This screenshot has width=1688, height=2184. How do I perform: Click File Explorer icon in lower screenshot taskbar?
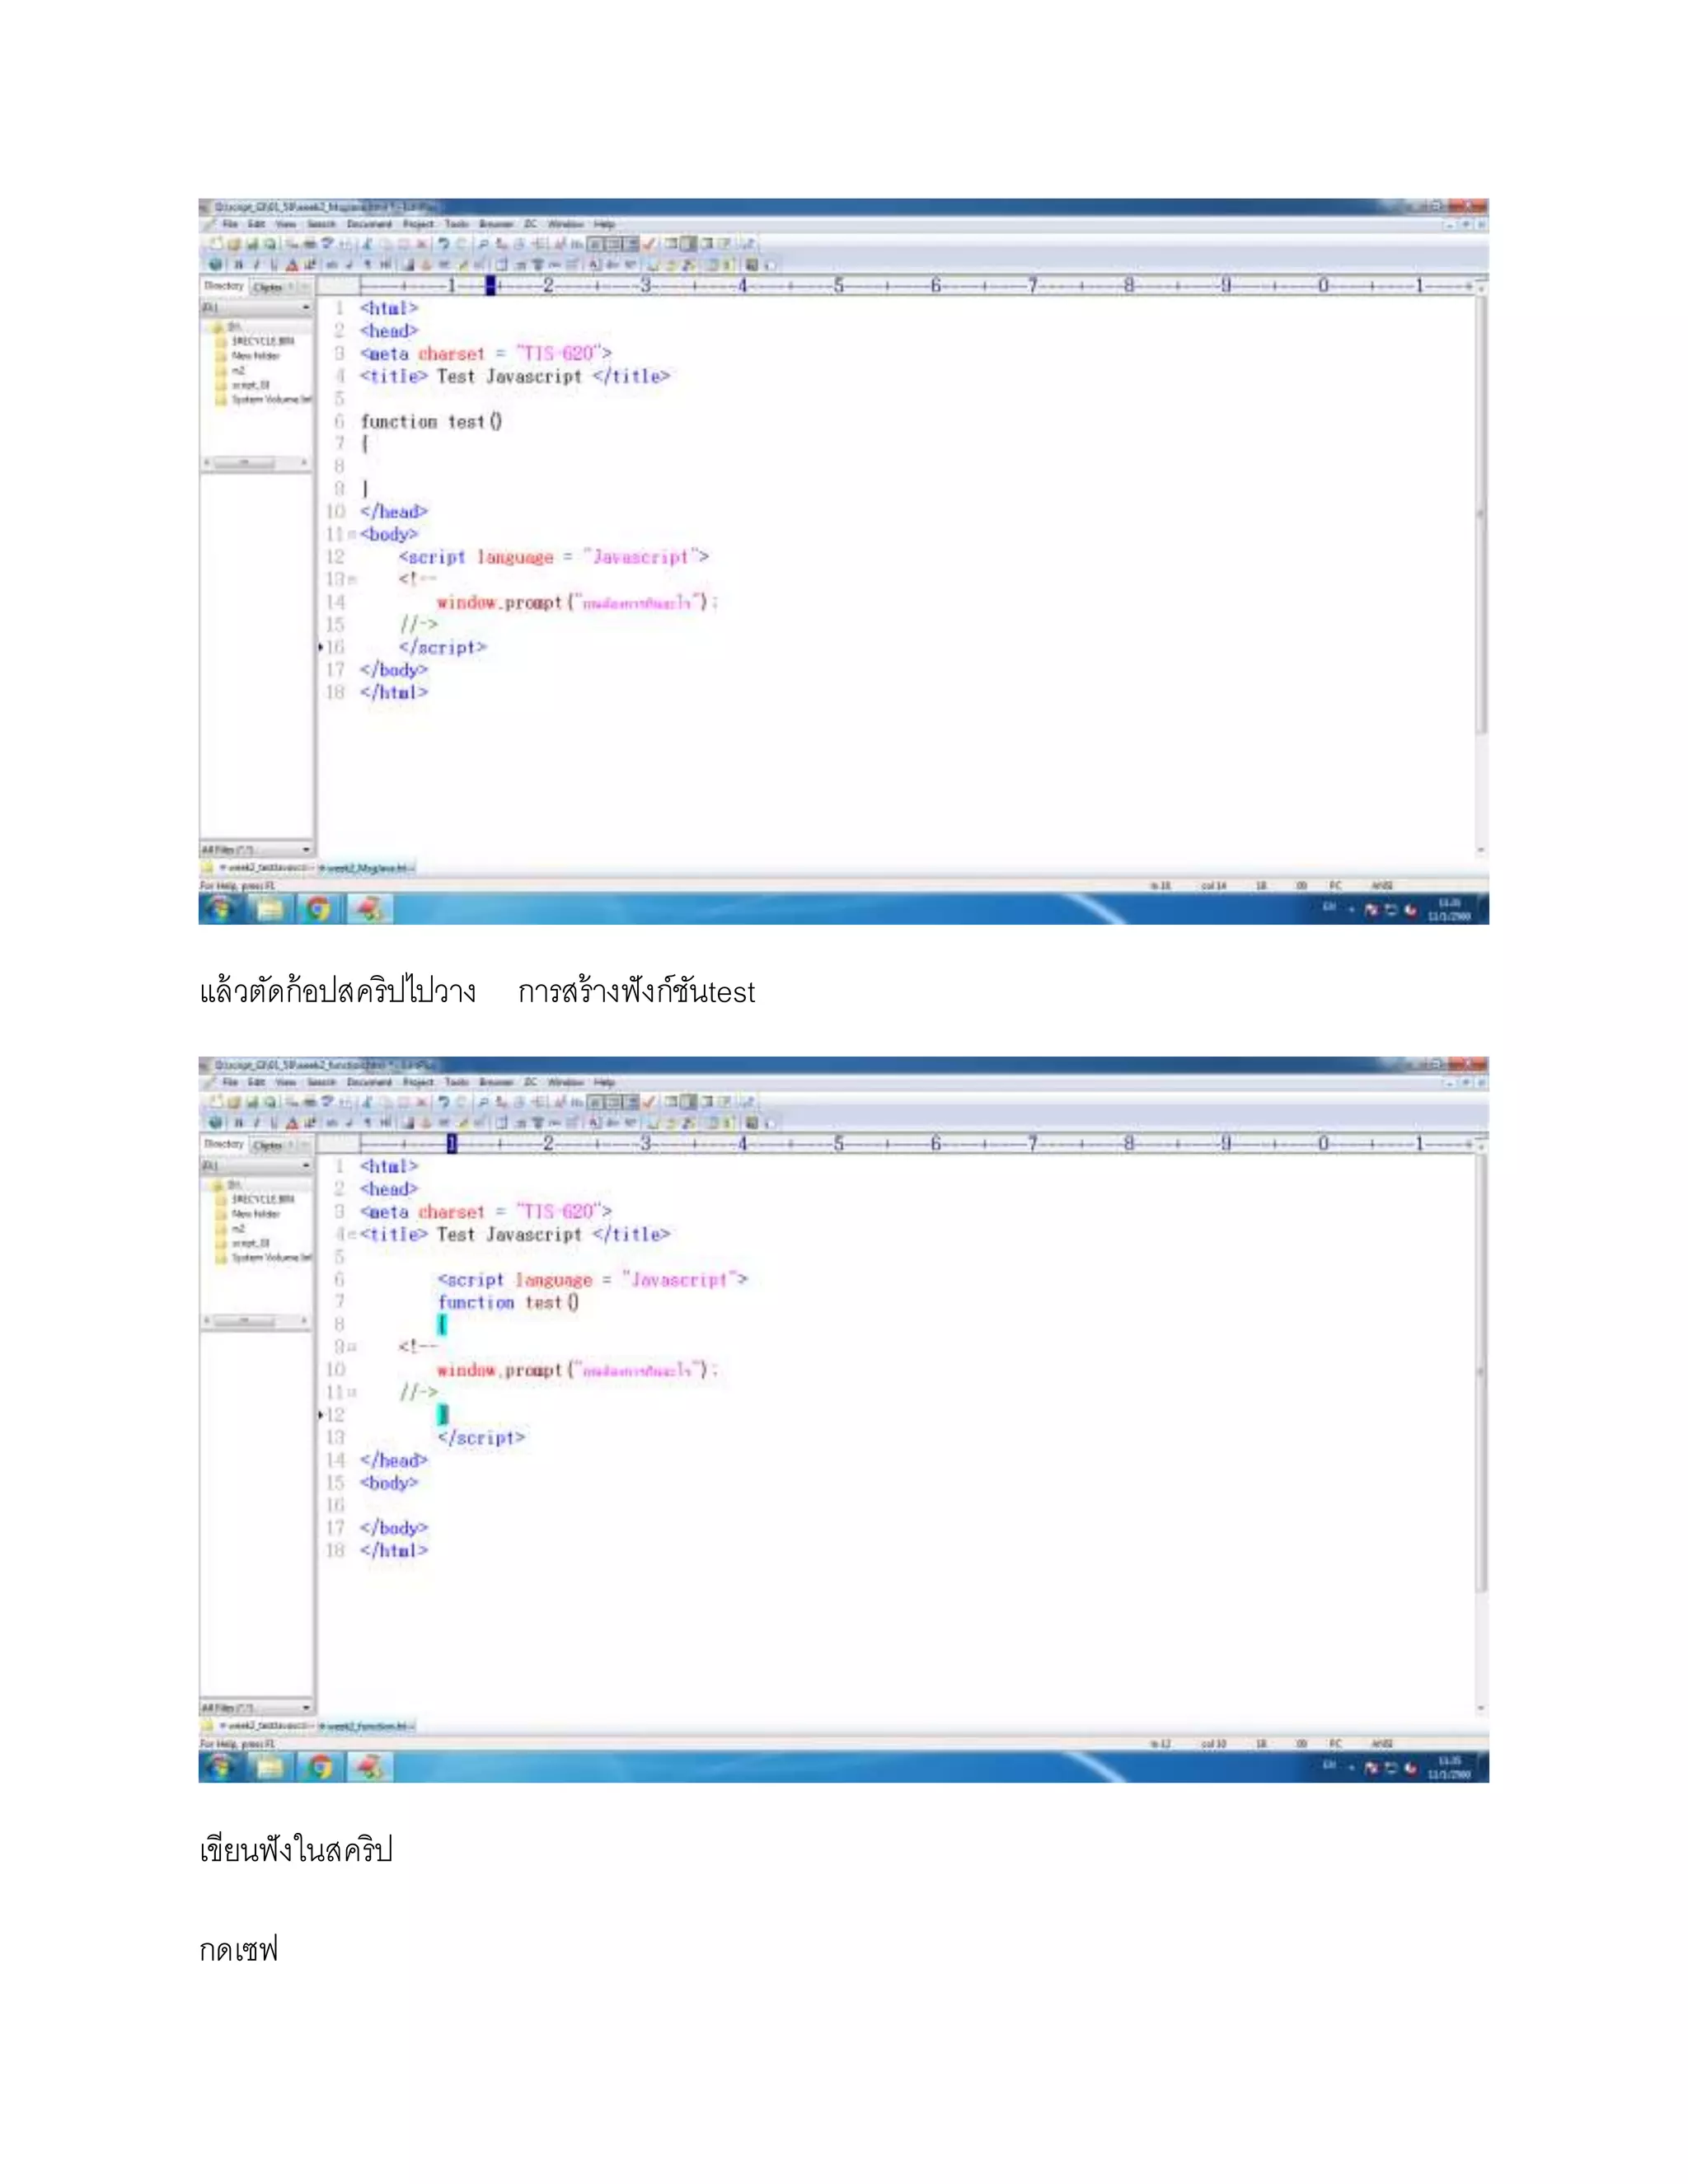point(269,1767)
